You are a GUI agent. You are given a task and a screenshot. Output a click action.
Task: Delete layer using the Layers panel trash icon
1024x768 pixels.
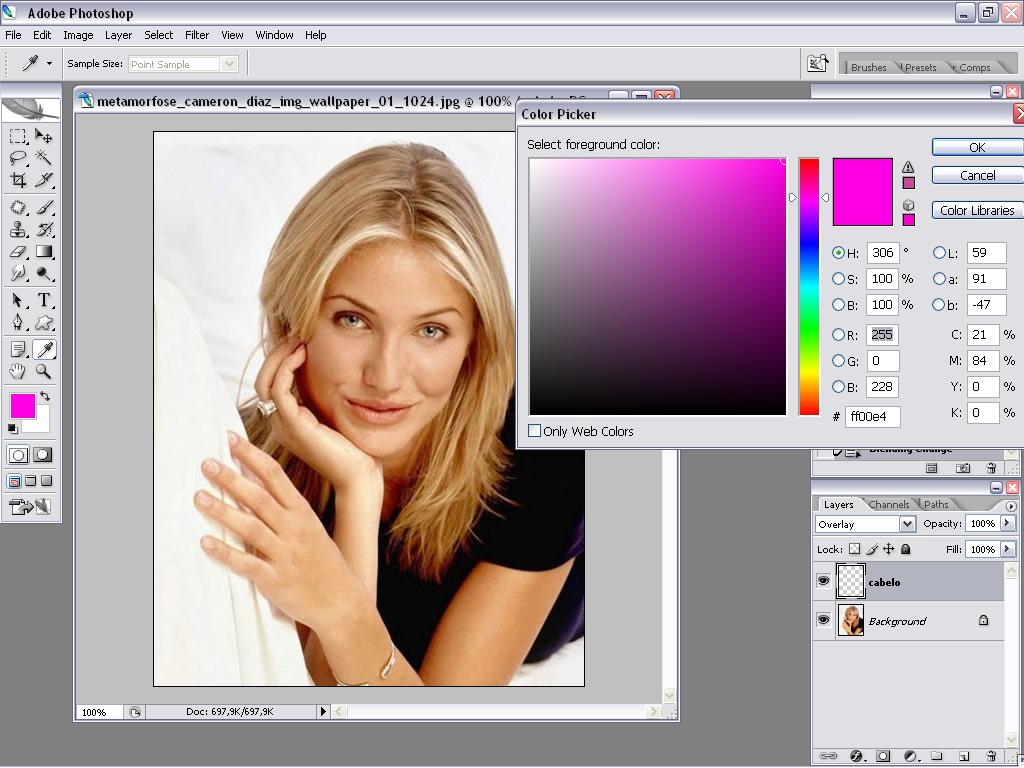pos(991,756)
